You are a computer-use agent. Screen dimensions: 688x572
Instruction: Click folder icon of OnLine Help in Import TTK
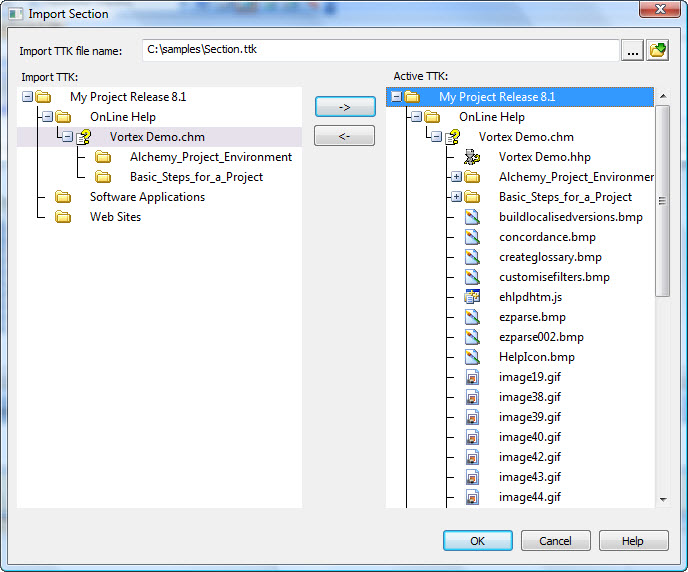click(x=63, y=117)
